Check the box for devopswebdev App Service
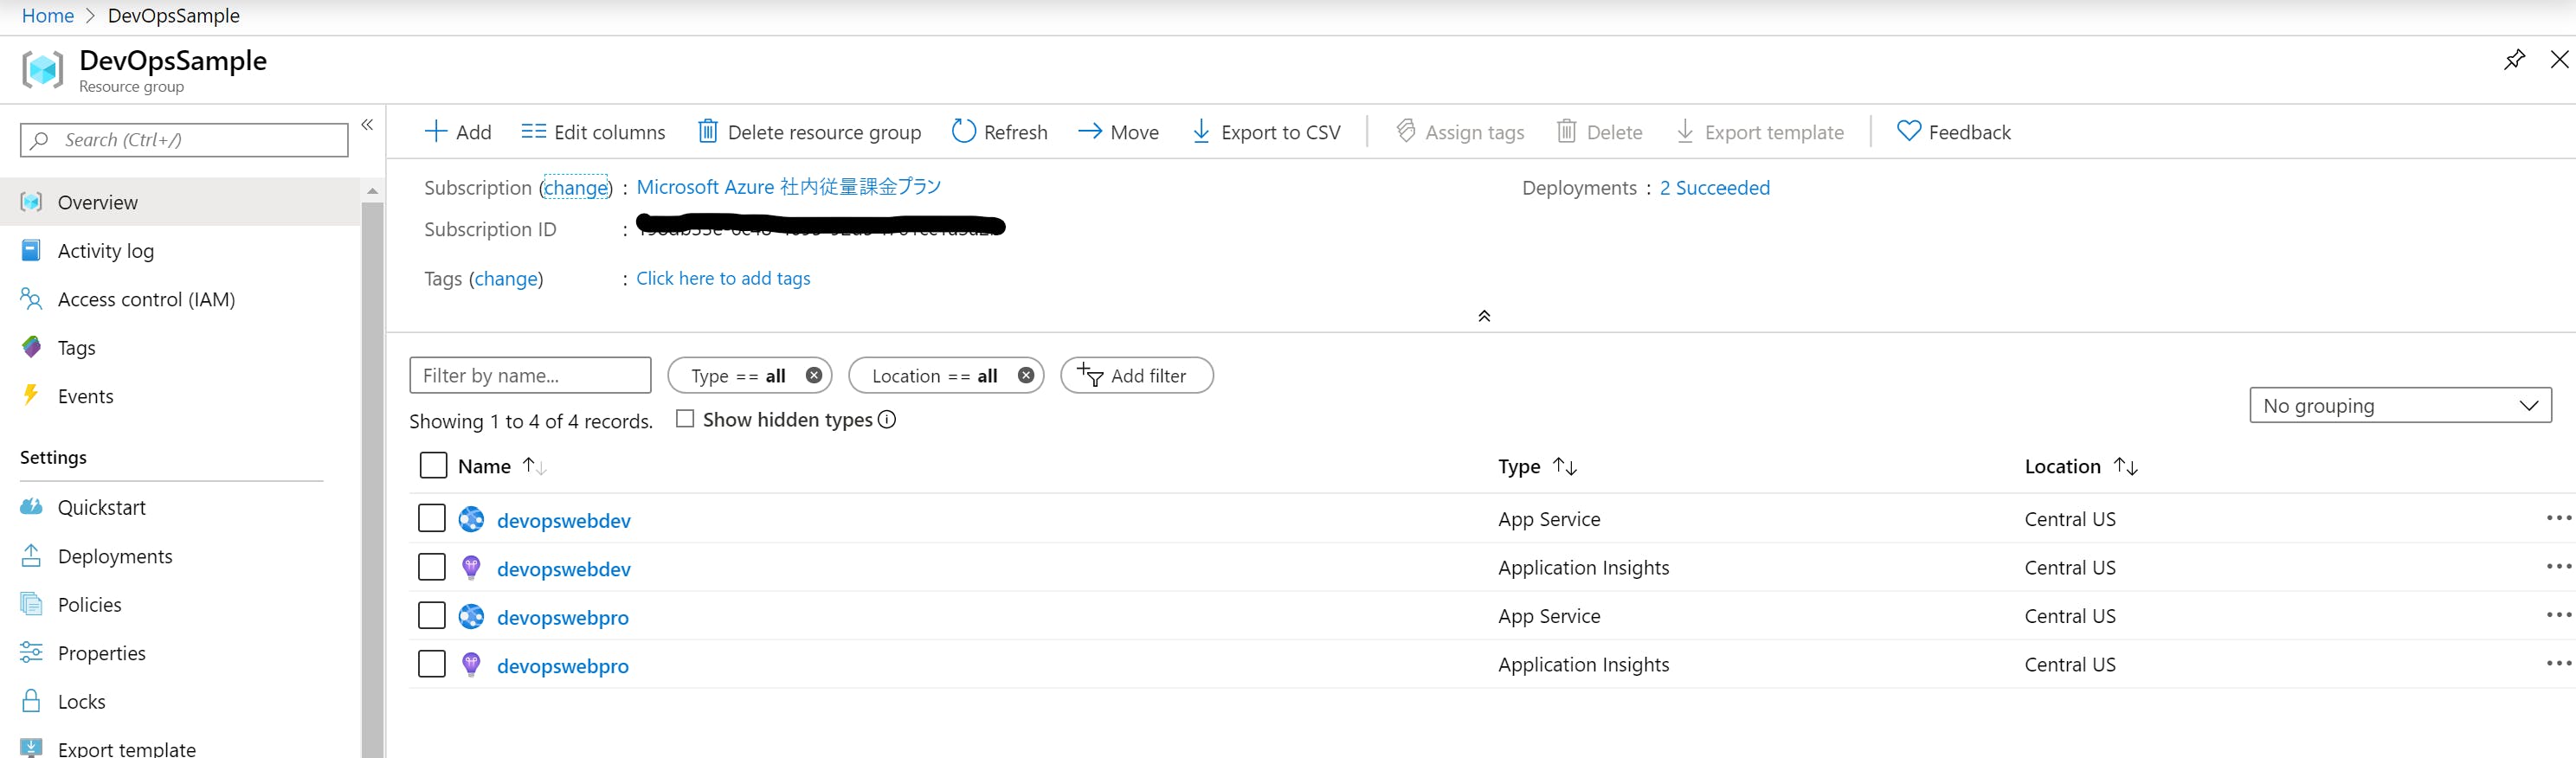The image size is (2576, 758). (432, 518)
